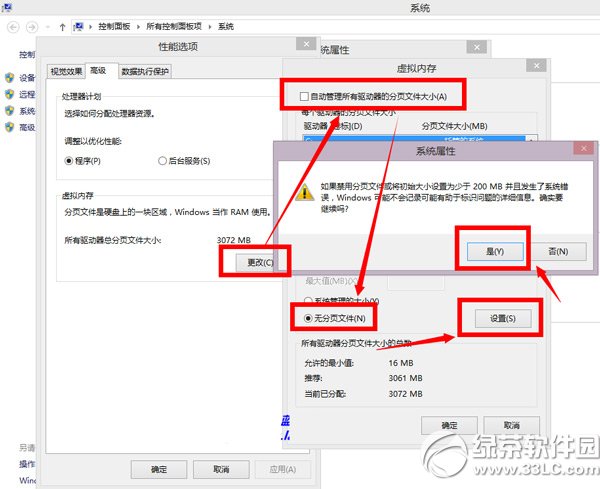Close the 系统属性 warning dialog
The width and height of the screenshot is (600, 489).
[584, 148]
